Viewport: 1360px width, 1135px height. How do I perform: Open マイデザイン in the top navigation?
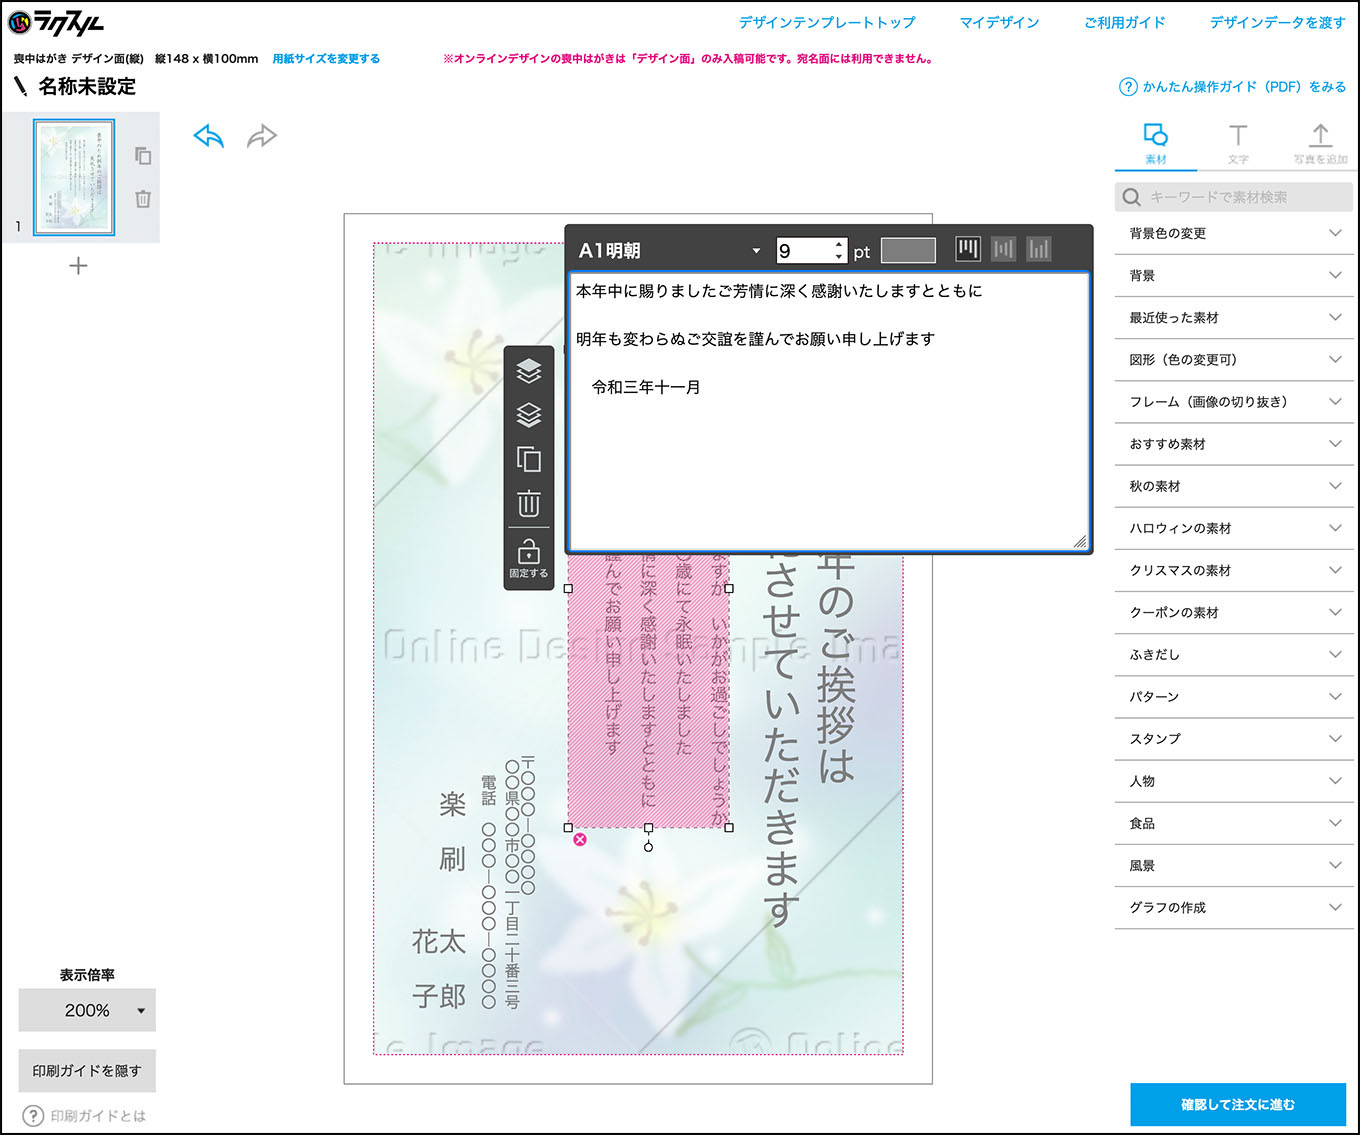click(999, 22)
